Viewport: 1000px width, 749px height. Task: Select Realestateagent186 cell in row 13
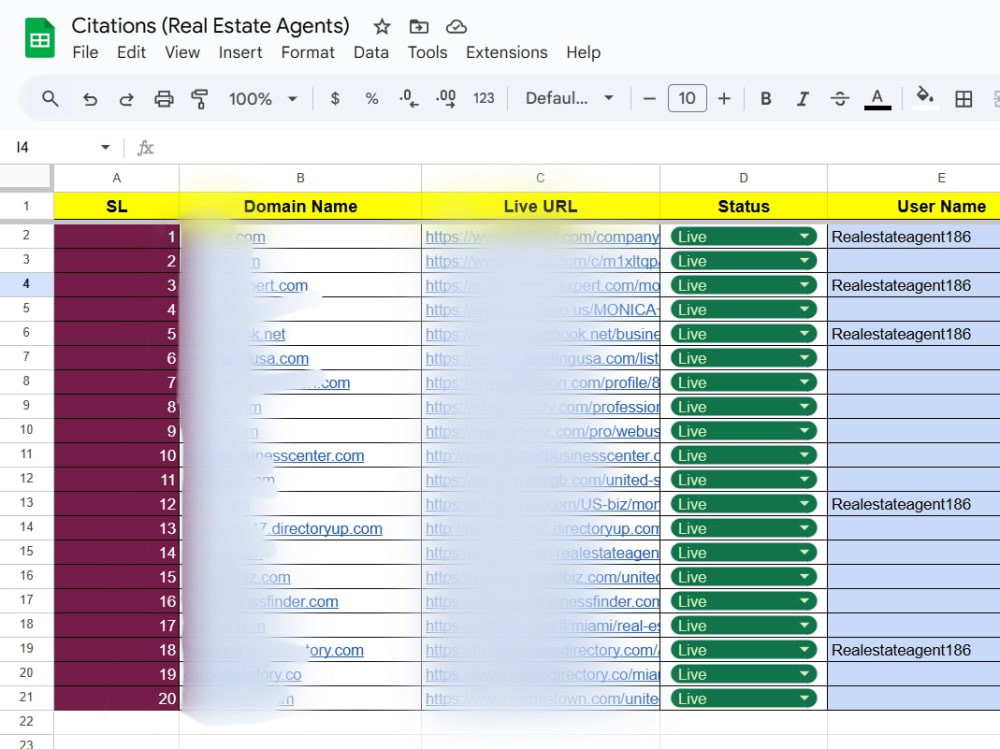(914, 504)
